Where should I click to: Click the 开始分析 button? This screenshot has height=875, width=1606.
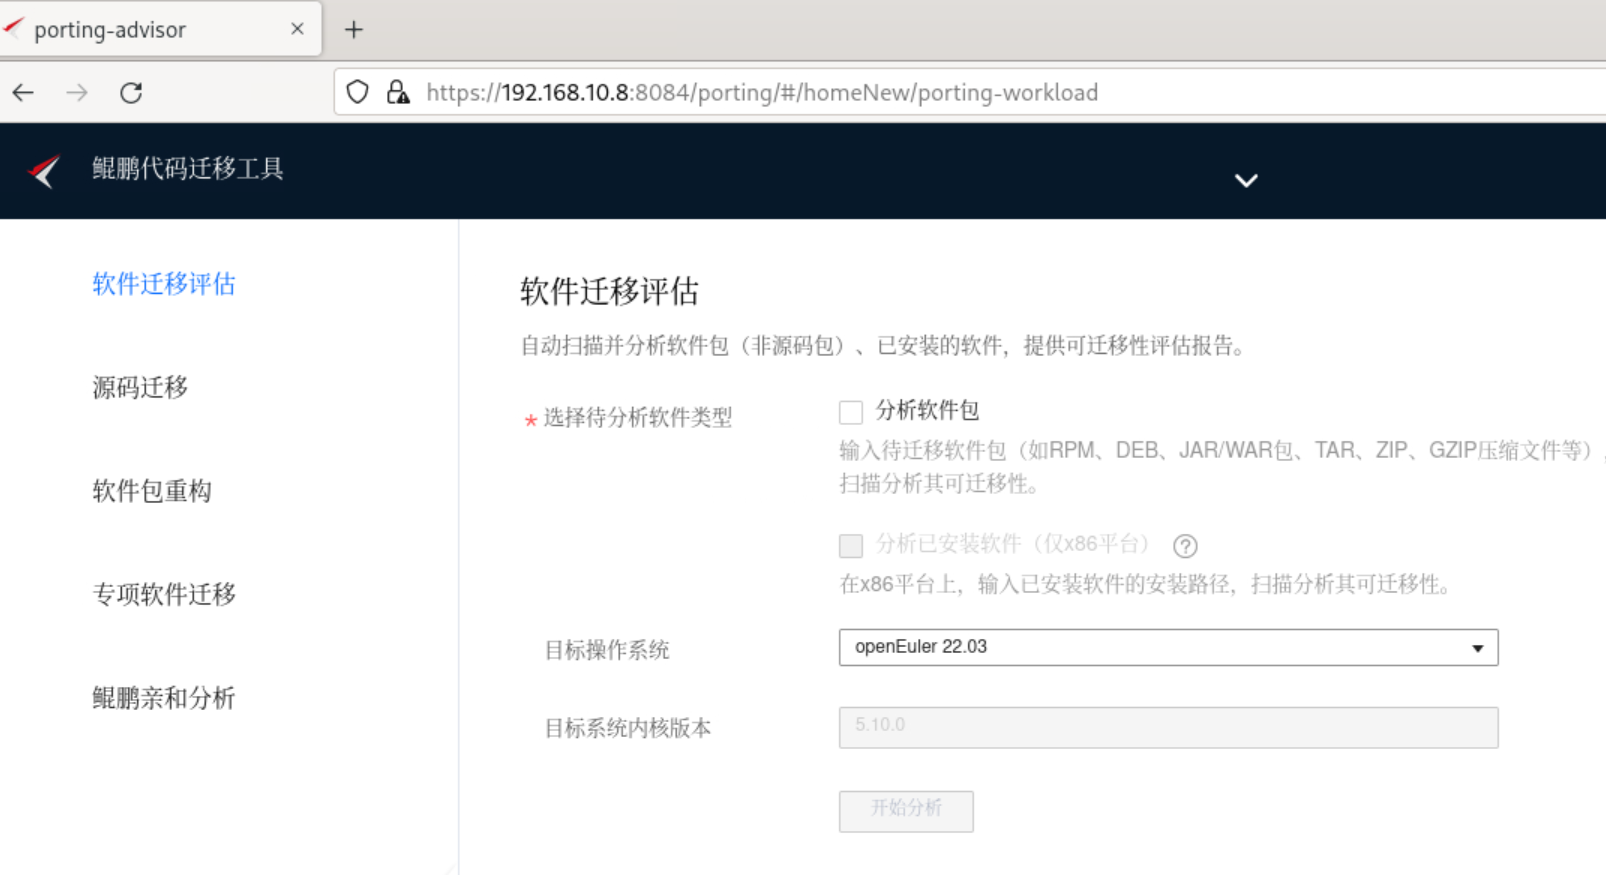click(906, 811)
